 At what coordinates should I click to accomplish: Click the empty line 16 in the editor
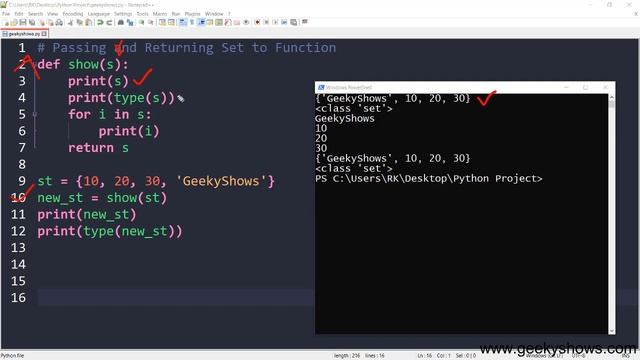[x=339, y=298]
